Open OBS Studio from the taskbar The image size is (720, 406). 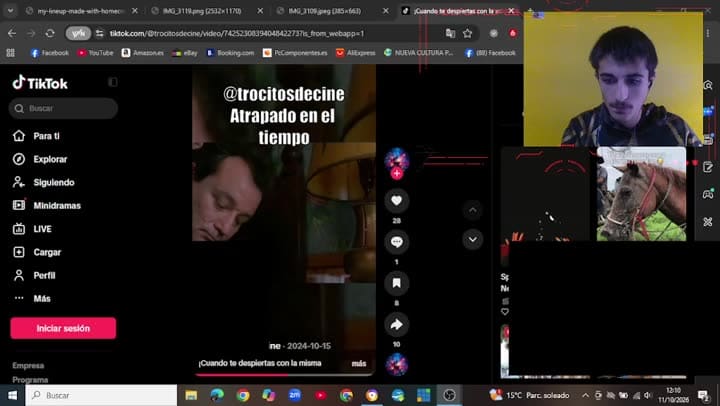(x=450, y=395)
